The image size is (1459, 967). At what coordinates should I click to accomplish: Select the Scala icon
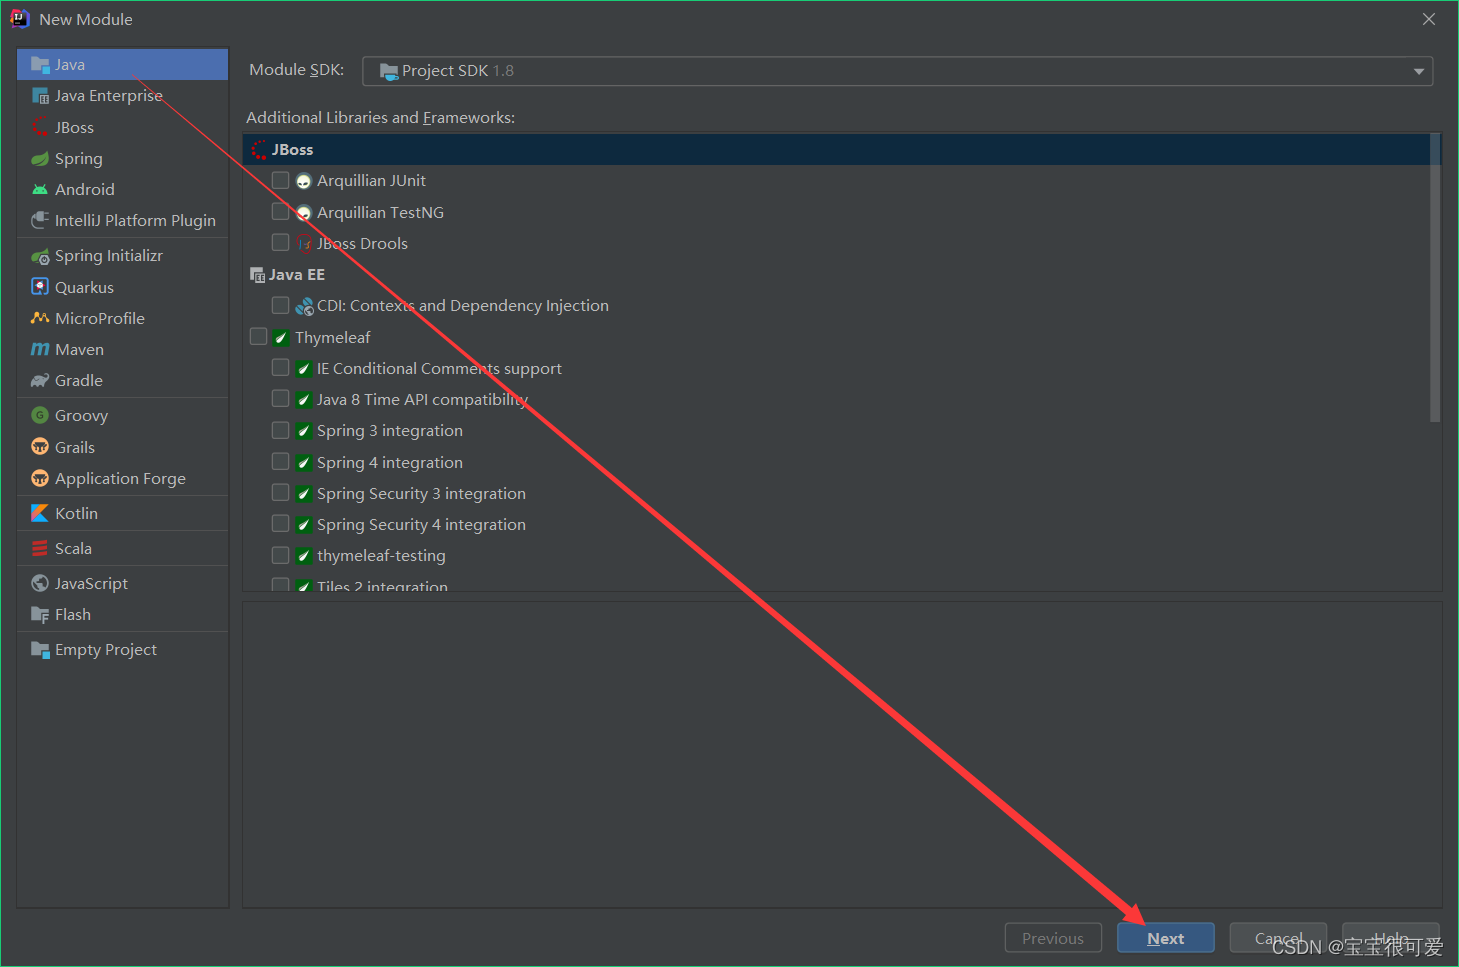(40, 548)
